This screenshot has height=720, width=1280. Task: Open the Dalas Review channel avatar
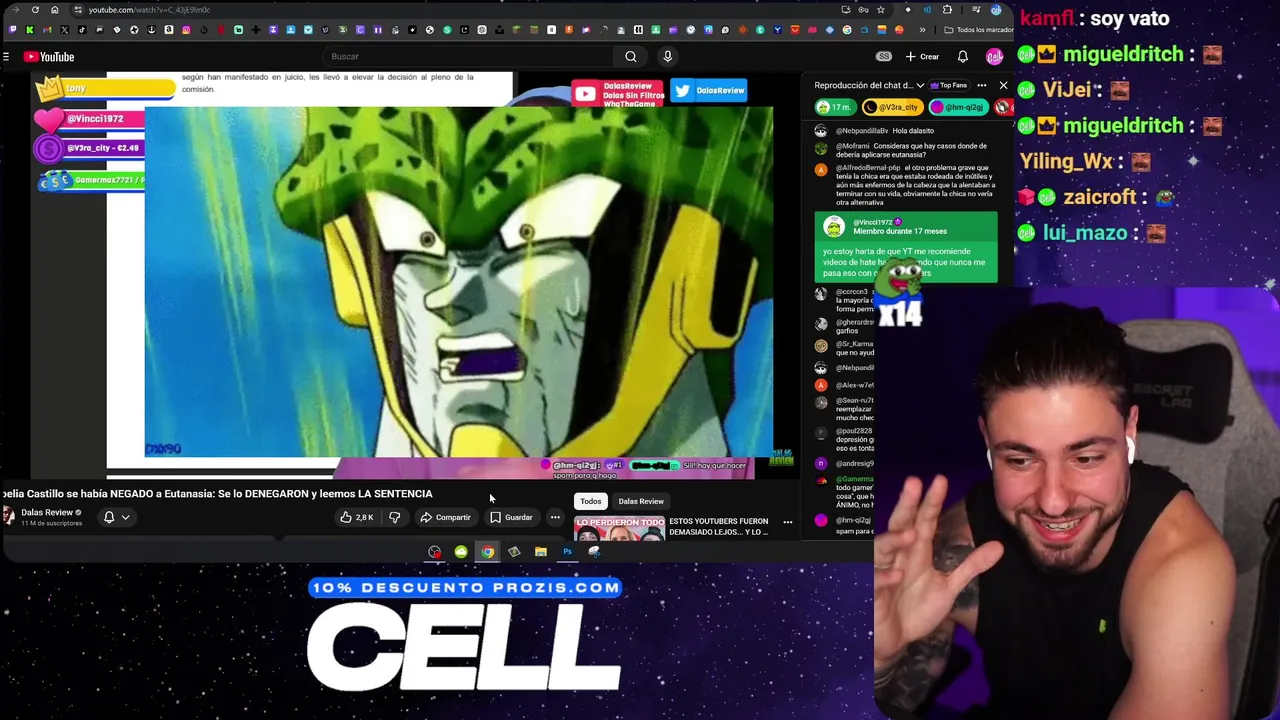click(x=8, y=516)
